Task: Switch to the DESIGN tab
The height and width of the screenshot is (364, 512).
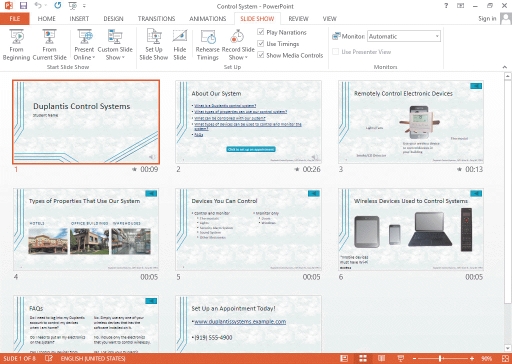Action: (113, 19)
